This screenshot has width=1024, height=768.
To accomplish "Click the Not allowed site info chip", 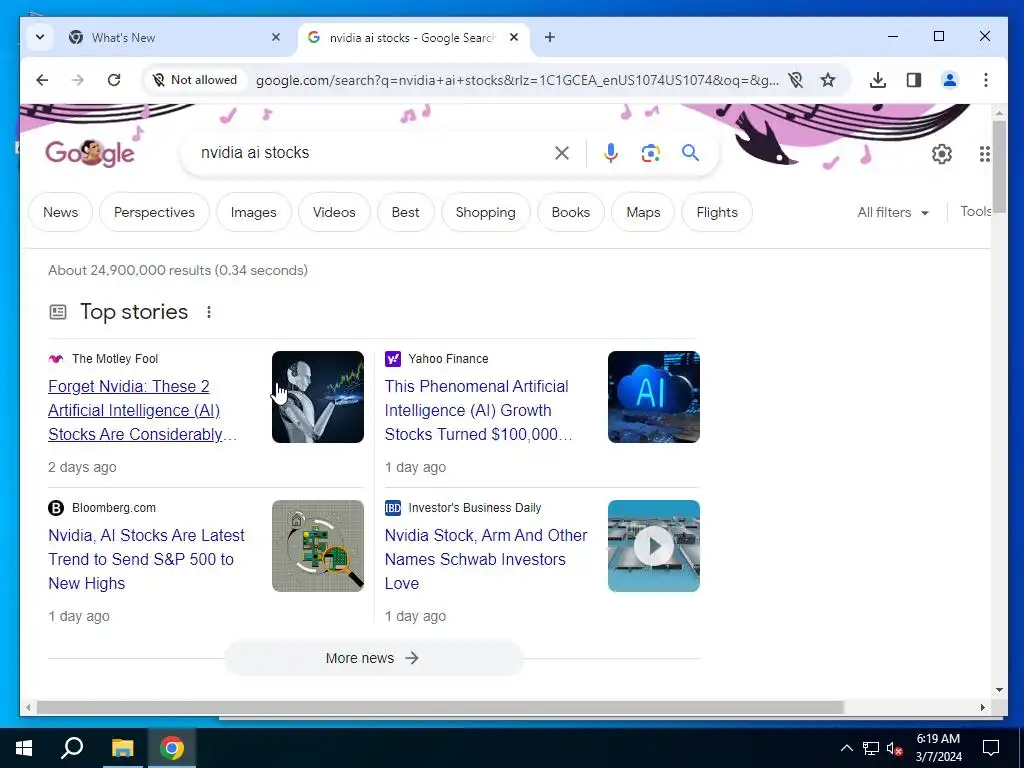I will (x=195, y=80).
